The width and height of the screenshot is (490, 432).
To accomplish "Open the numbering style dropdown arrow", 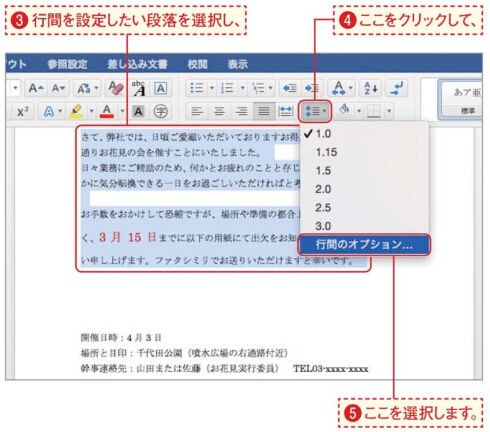I will tap(243, 88).
